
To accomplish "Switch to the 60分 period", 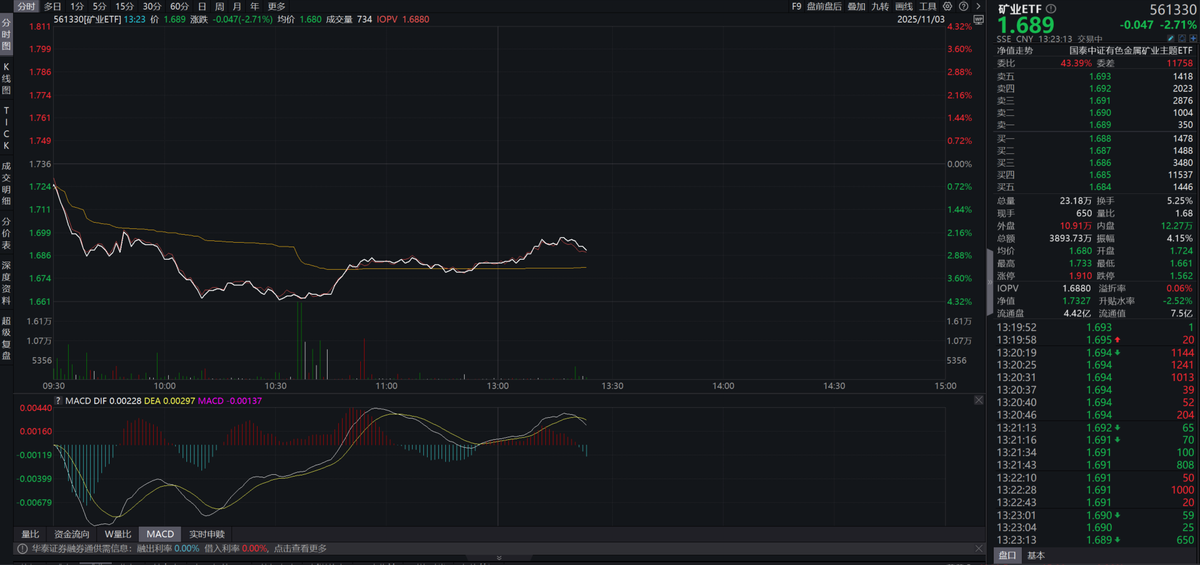I will pyautogui.click(x=180, y=6).
